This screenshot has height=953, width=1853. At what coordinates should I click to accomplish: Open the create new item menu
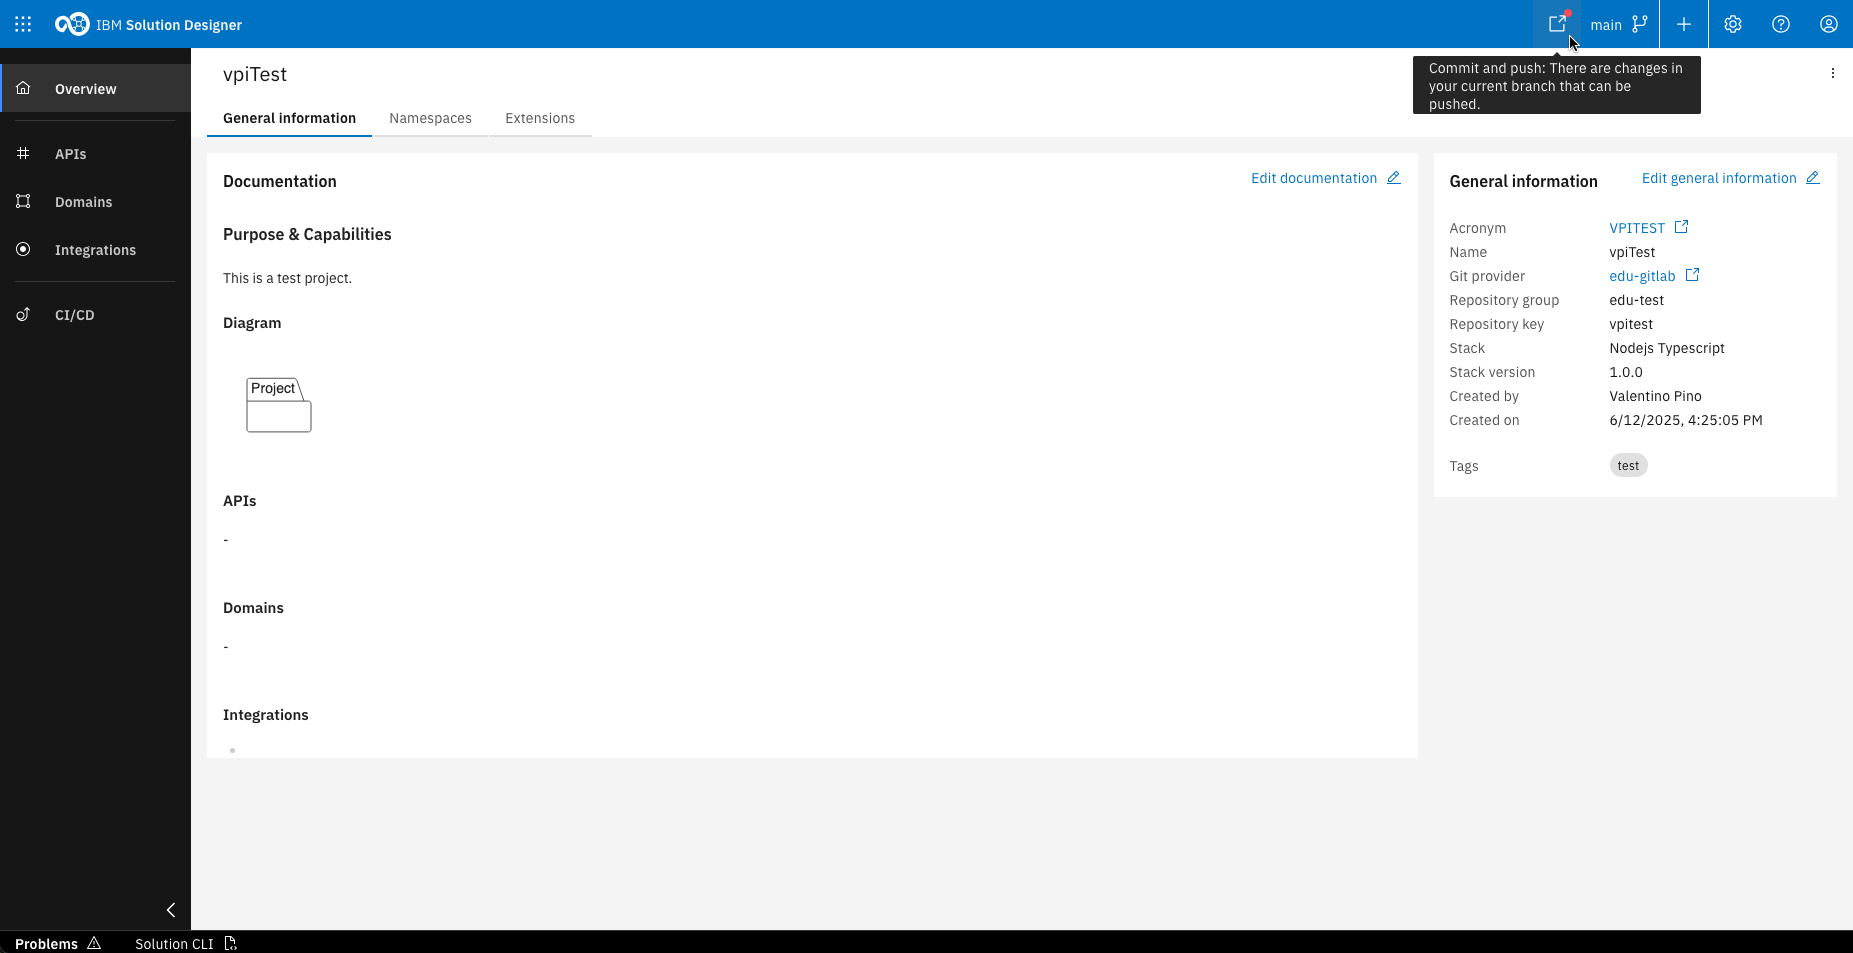pos(1684,23)
